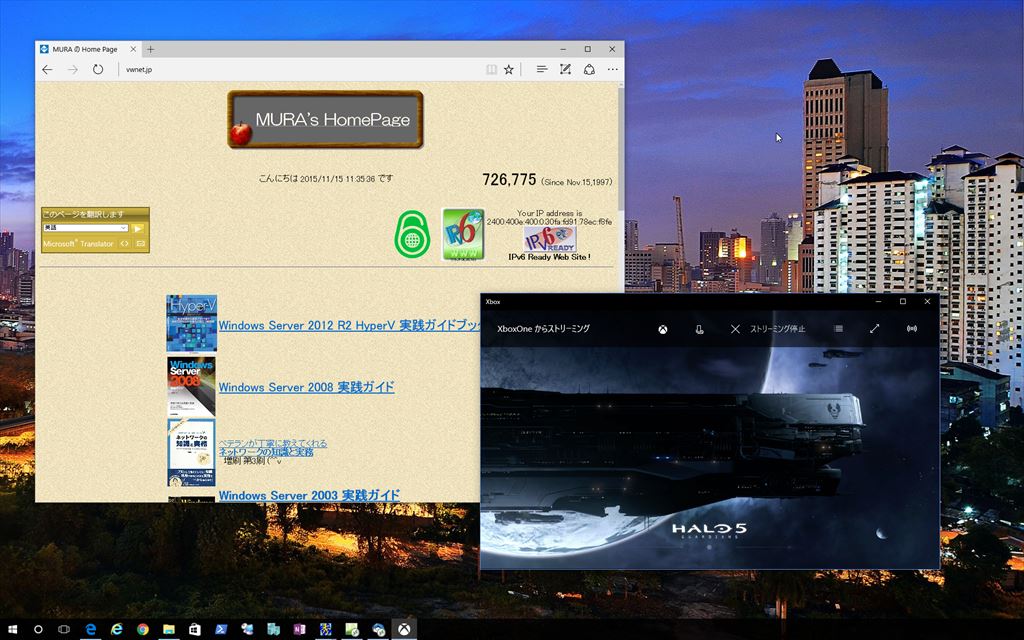This screenshot has width=1024, height=640.
Task: Click the yellow translate go button
Action: 138,229
